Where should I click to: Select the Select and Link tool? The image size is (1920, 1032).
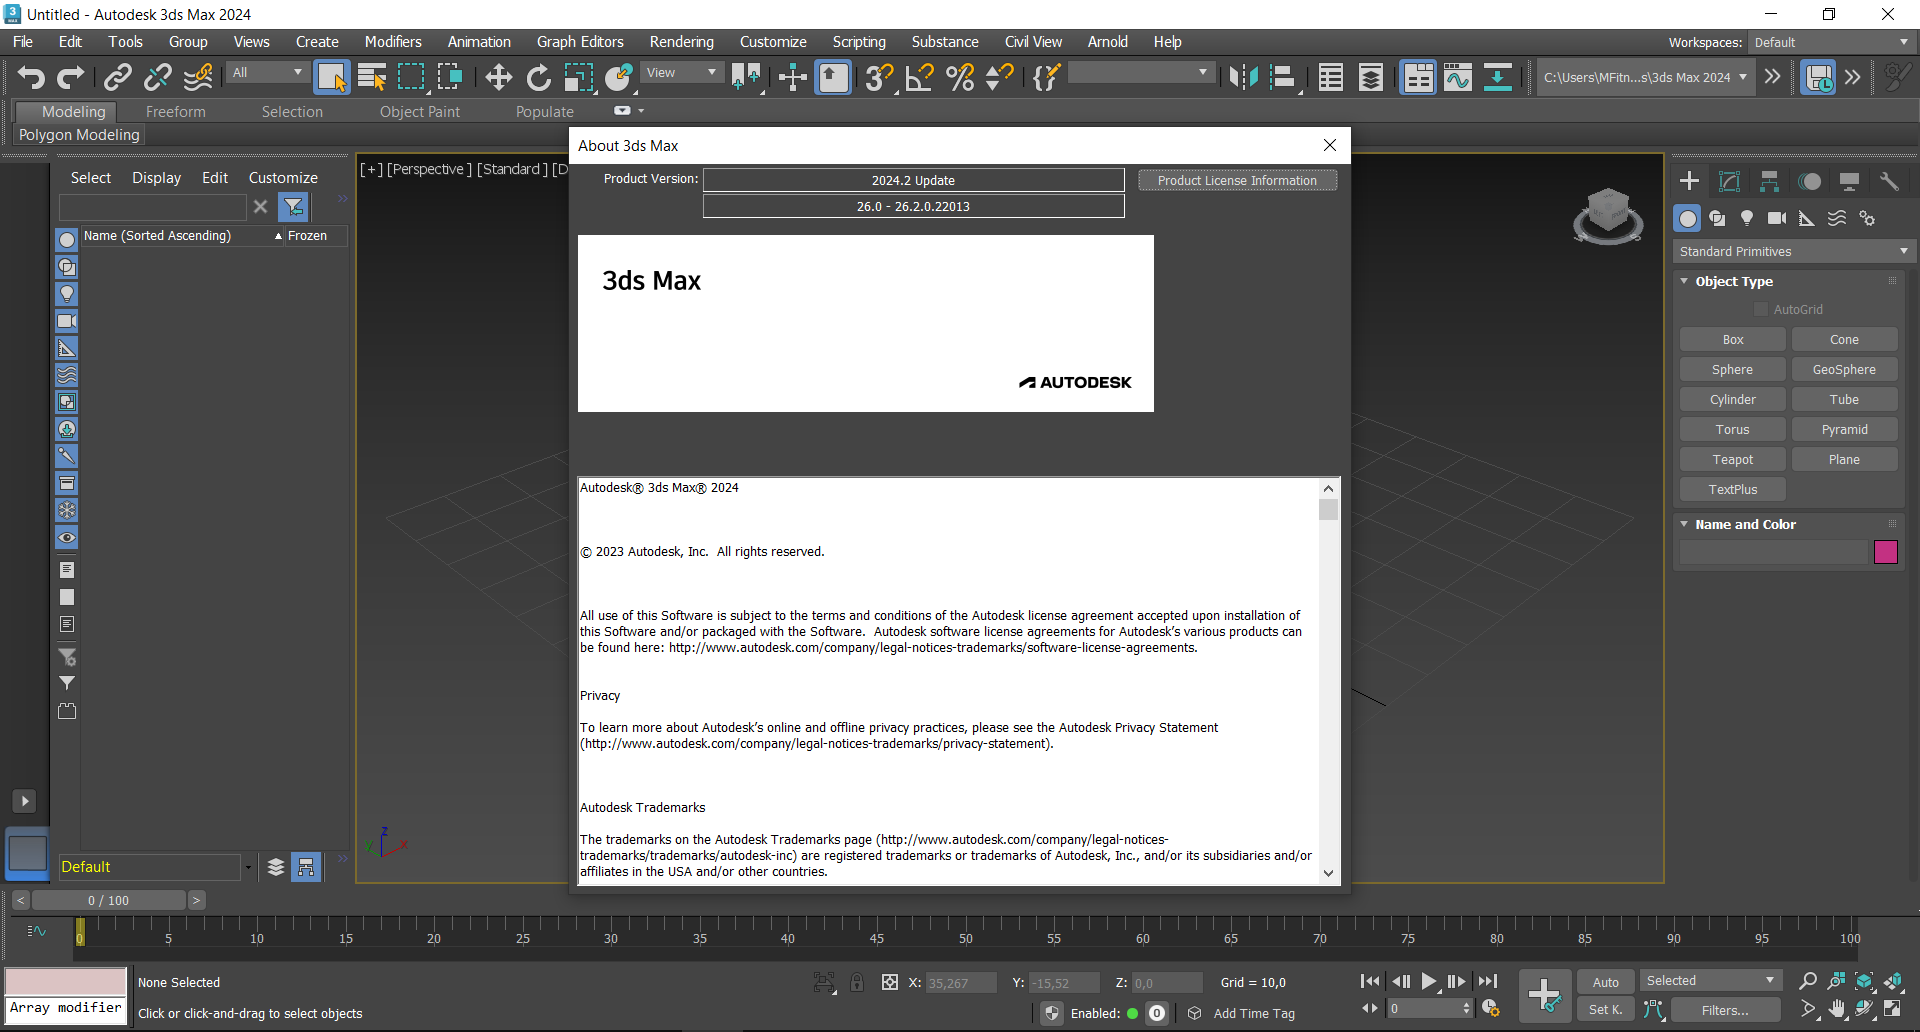pos(118,77)
